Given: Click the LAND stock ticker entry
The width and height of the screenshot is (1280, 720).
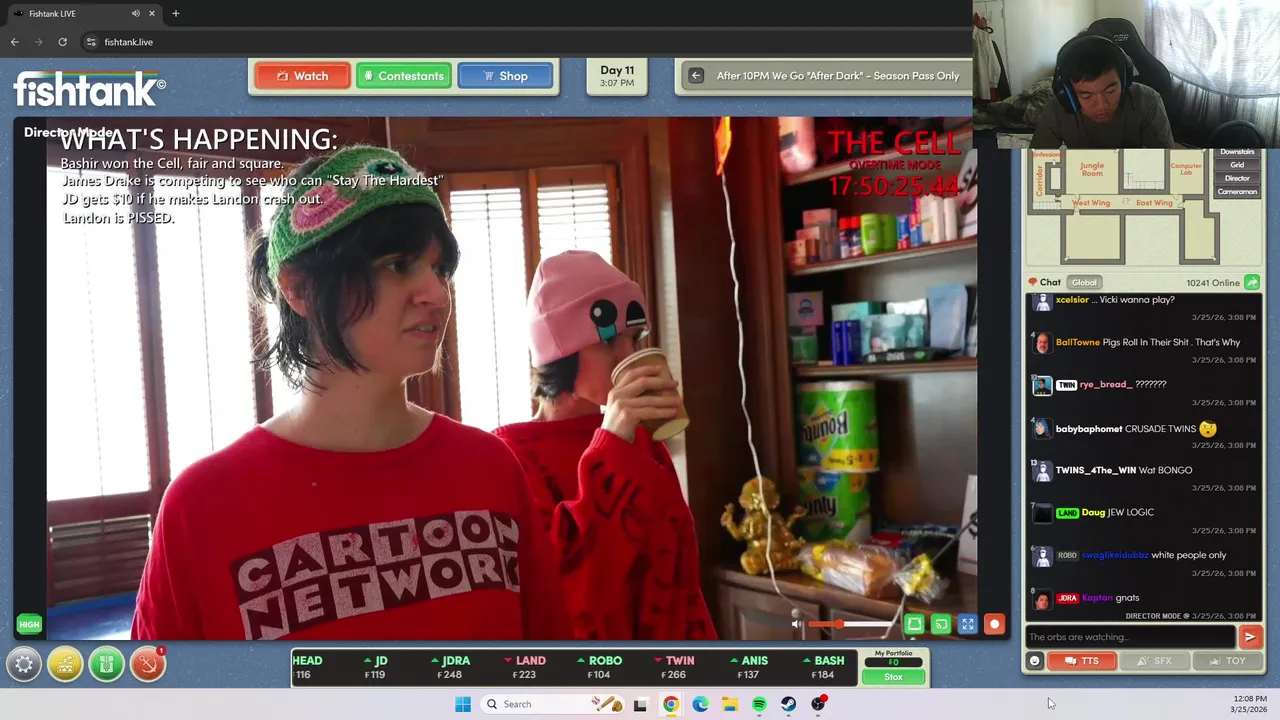Looking at the screenshot, I should (x=525, y=667).
